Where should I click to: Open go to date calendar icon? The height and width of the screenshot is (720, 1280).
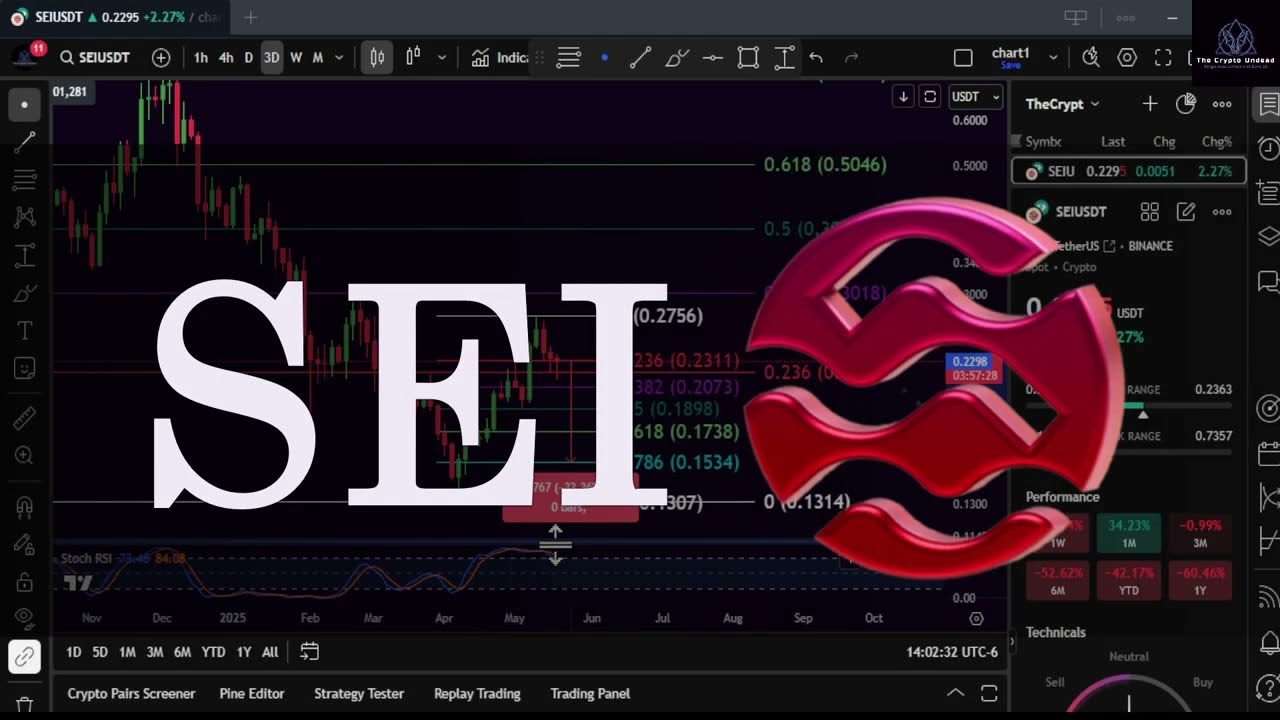(x=310, y=652)
